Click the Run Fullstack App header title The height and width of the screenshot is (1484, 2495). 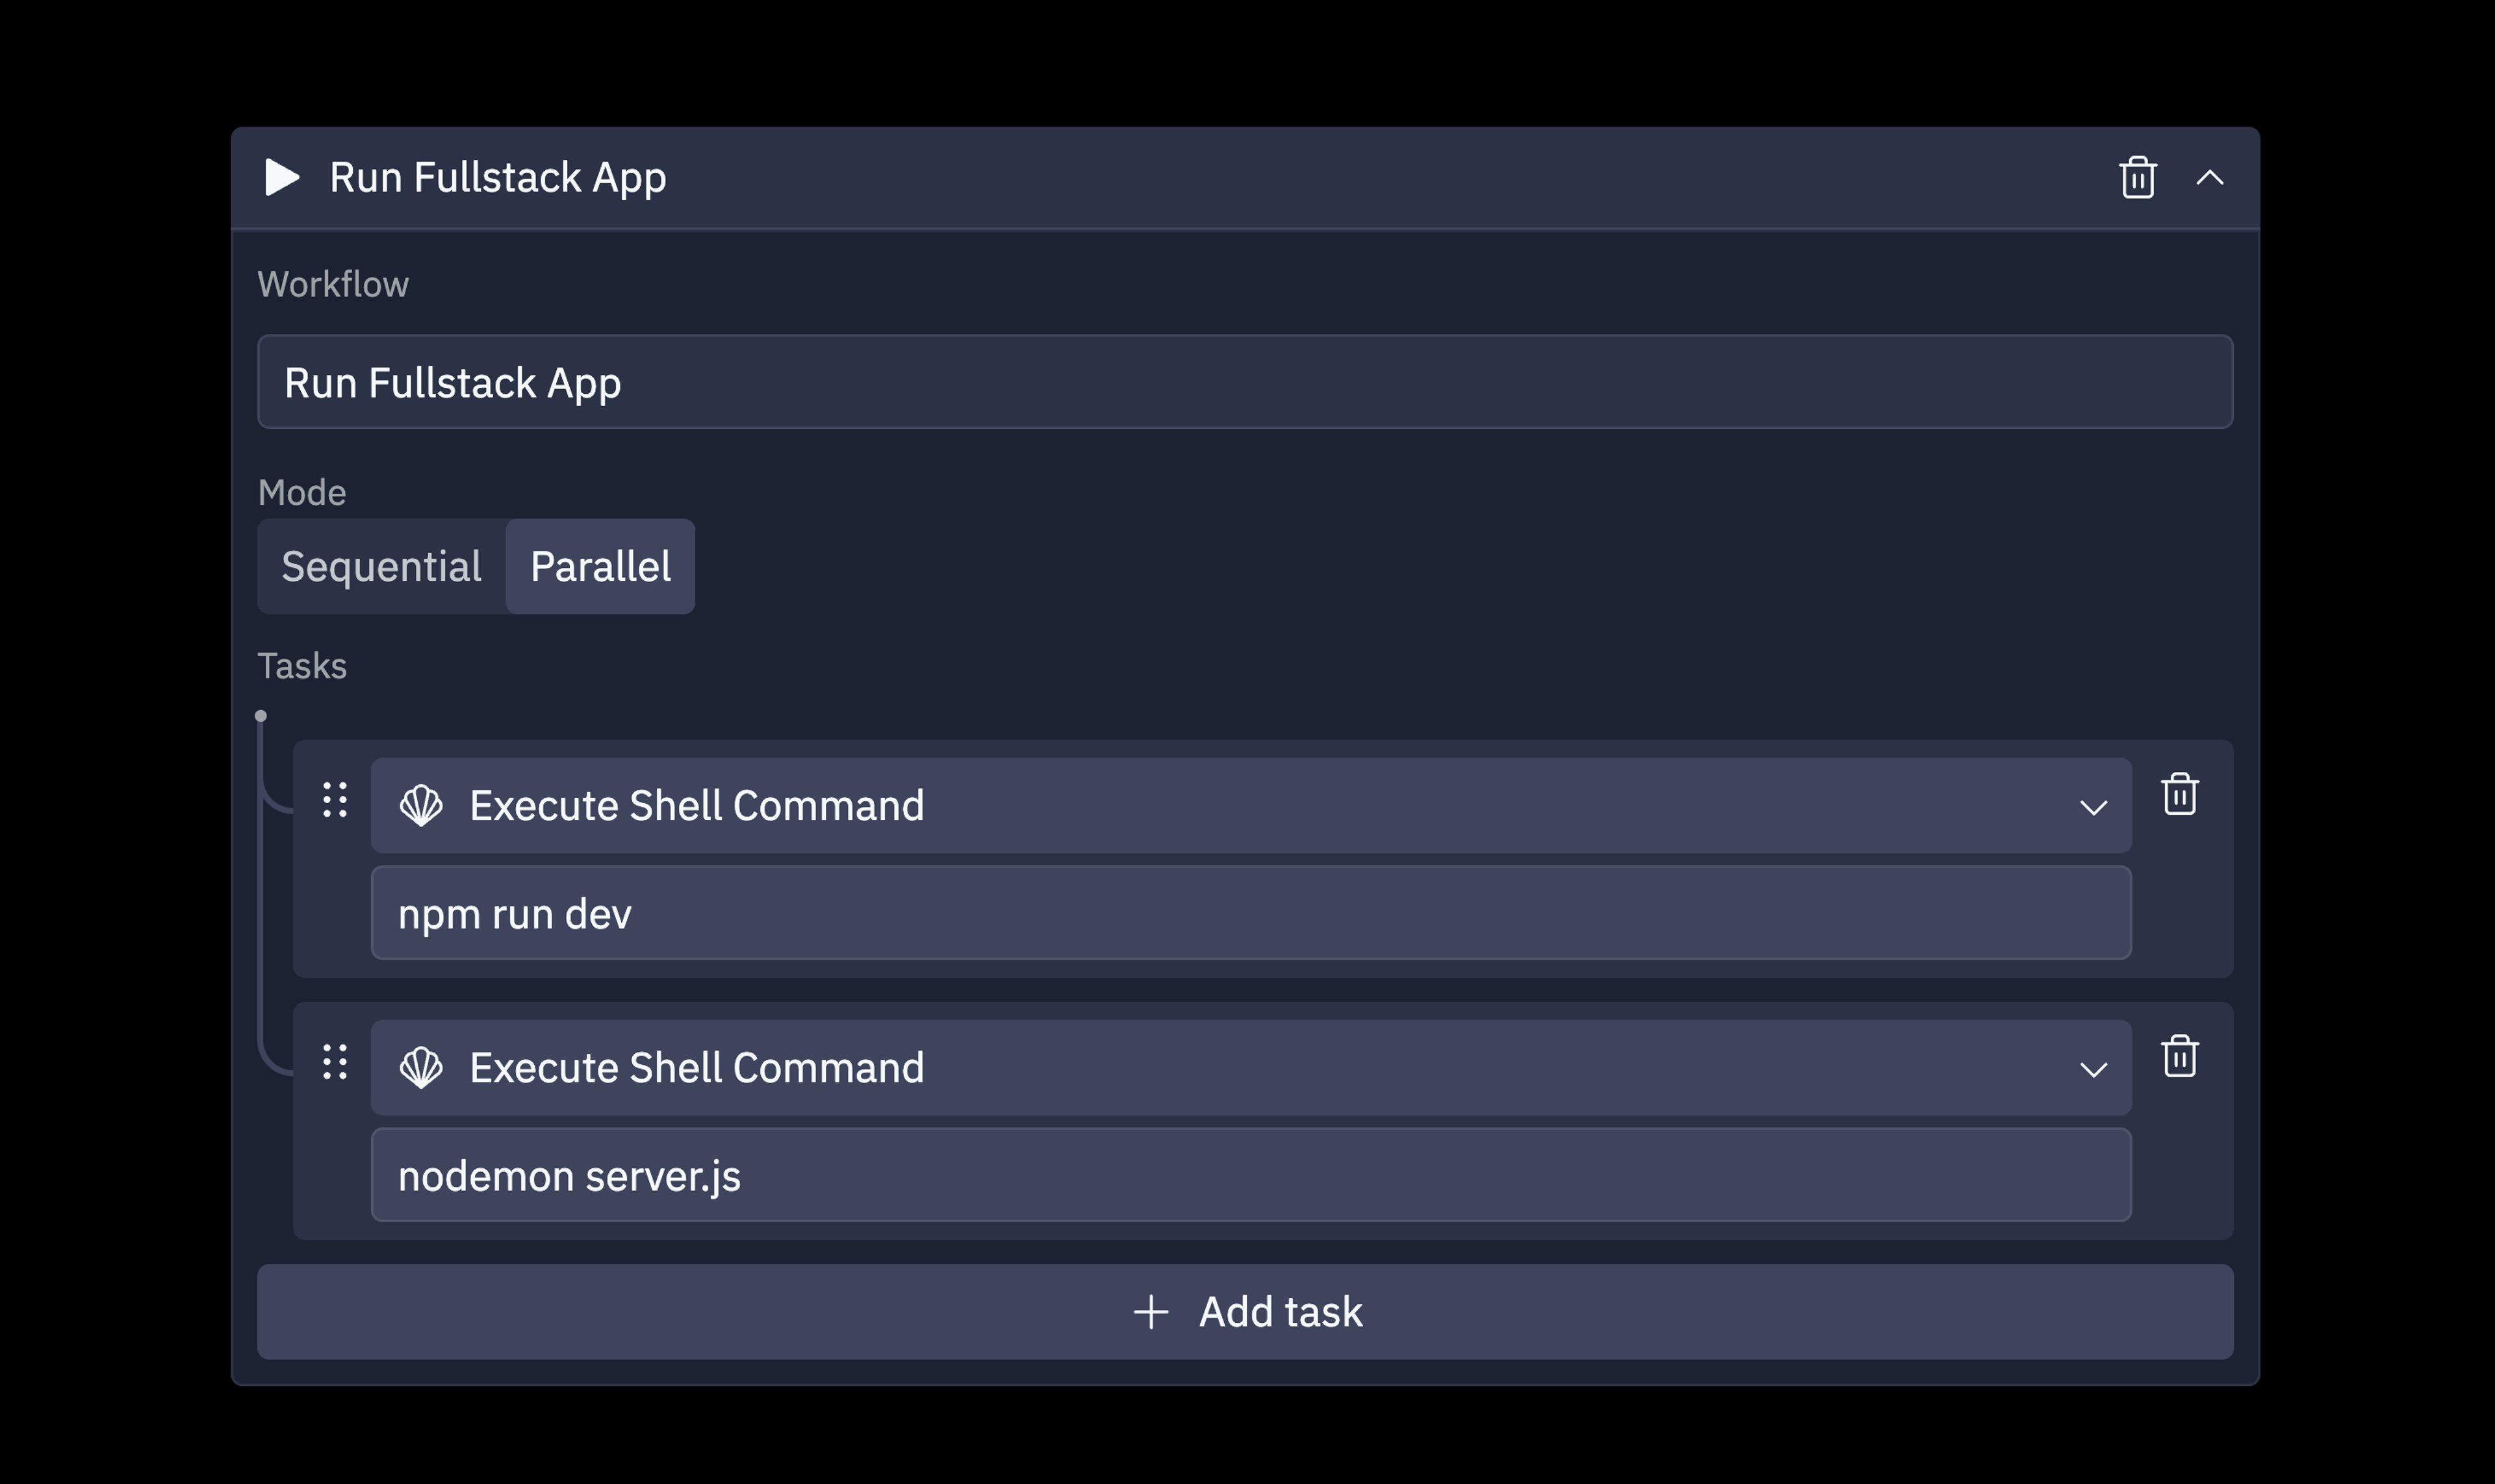[x=497, y=178]
